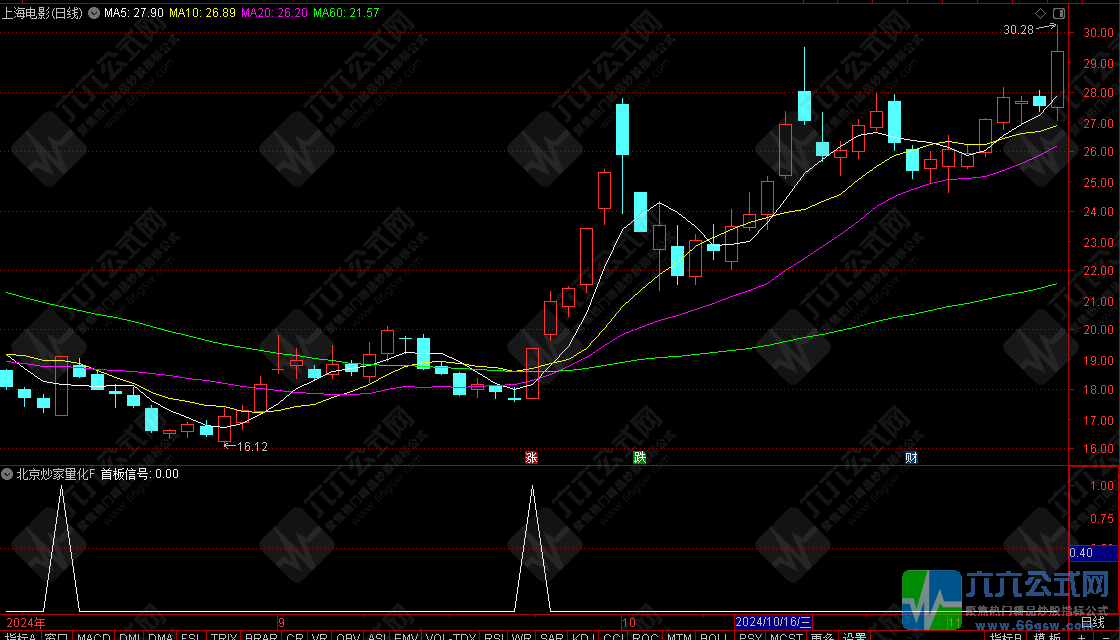1120x640 pixels.
Task: Toggle the 指标A indicator group
Action: 20,636
